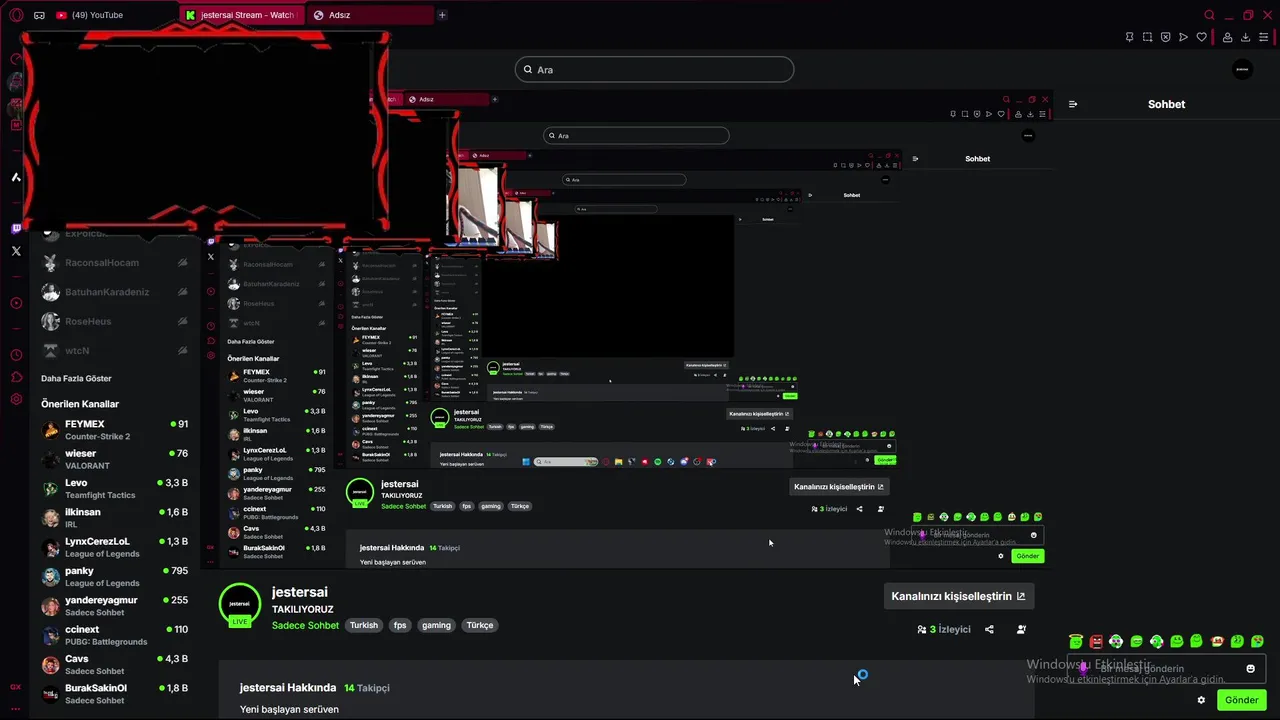Open Twitch in the Opera sidebar

(x=16, y=229)
